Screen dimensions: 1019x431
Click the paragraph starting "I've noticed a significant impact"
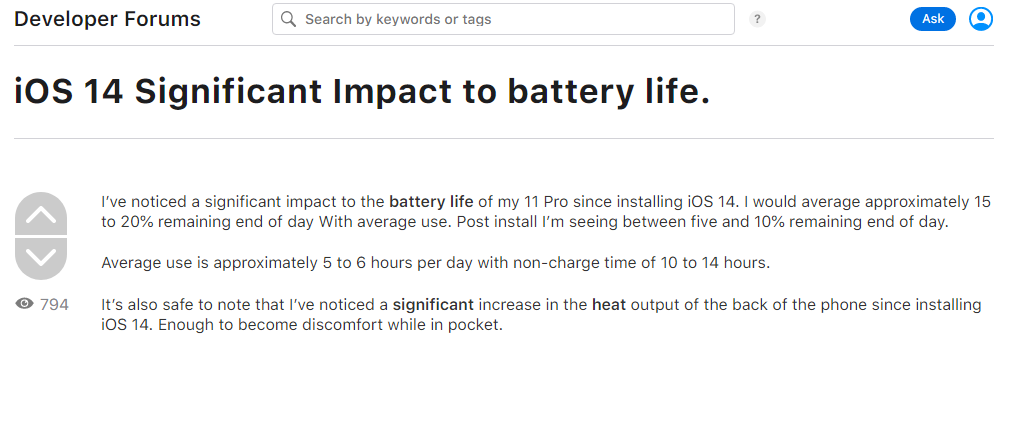click(x=546, y=211)
